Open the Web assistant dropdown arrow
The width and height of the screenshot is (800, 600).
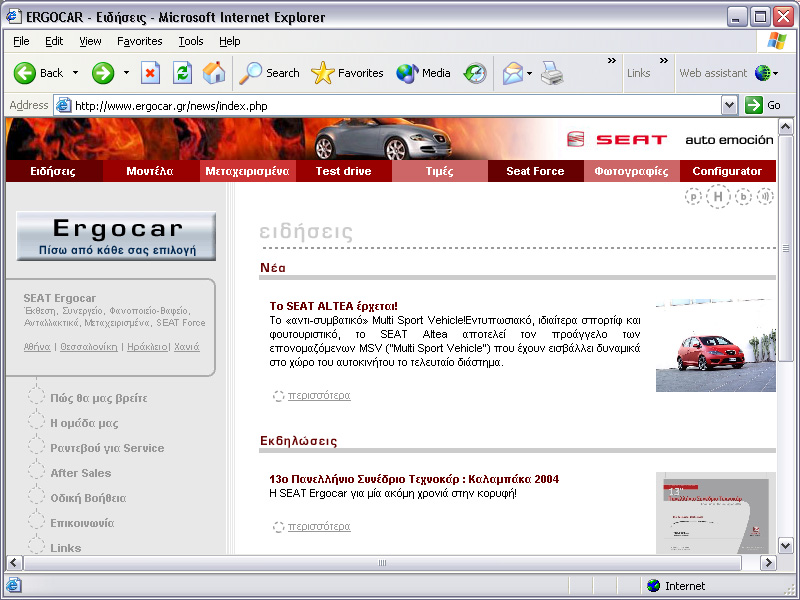[776, 73]
